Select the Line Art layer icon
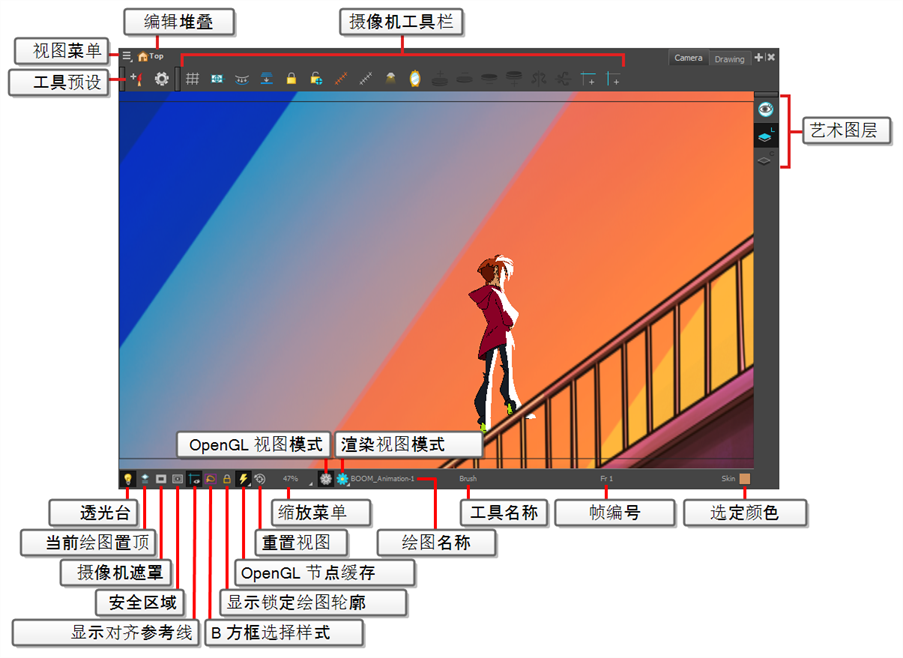Image resolution: width=903 pixels, height=658 pixels. coord(765,137)
